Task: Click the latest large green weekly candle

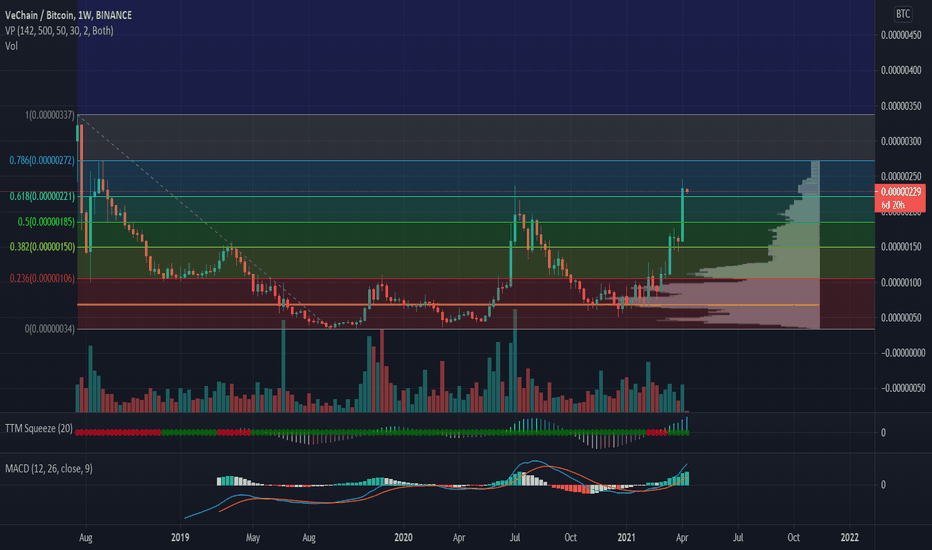Action: [682, 214]
